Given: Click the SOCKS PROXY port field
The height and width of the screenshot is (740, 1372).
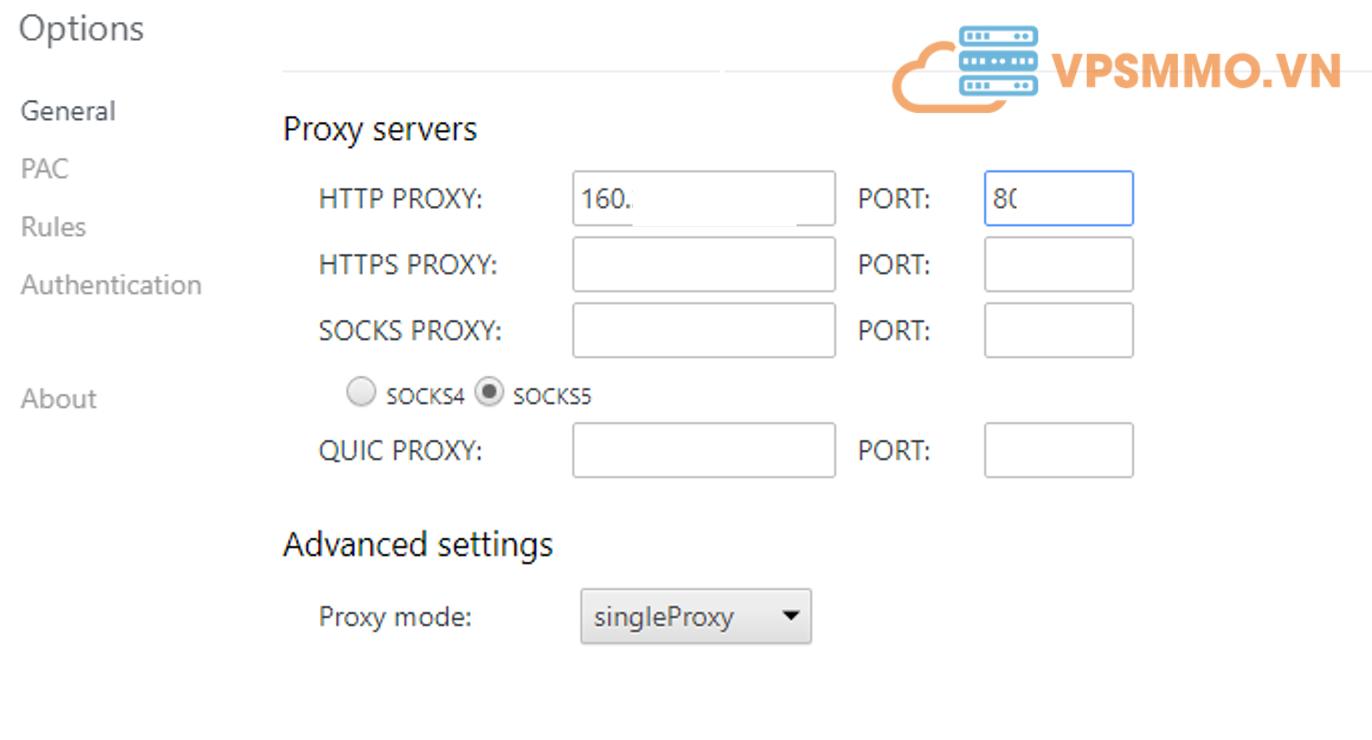Looking at the screenshot, I should point(1058,330).
